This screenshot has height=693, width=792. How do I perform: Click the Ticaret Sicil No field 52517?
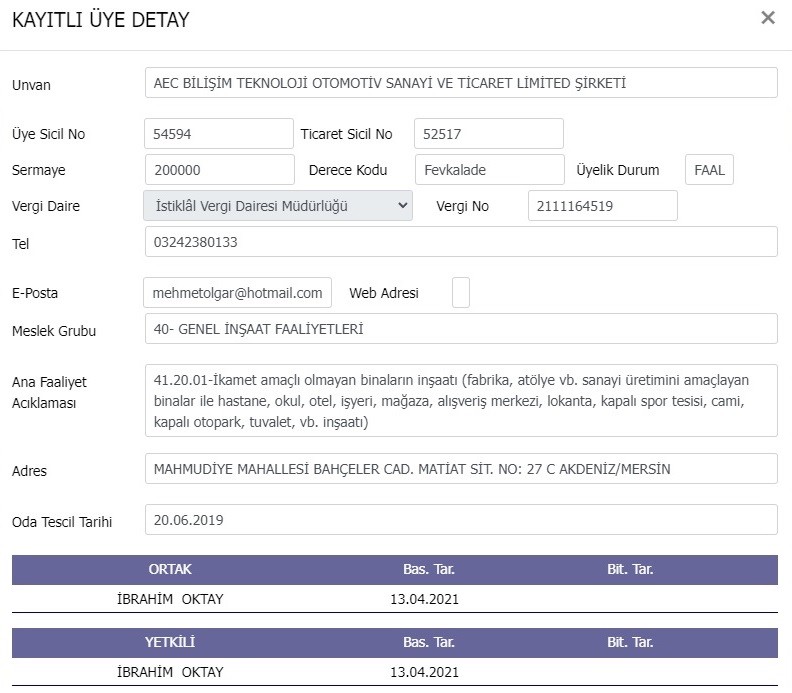tap(489, 134)
